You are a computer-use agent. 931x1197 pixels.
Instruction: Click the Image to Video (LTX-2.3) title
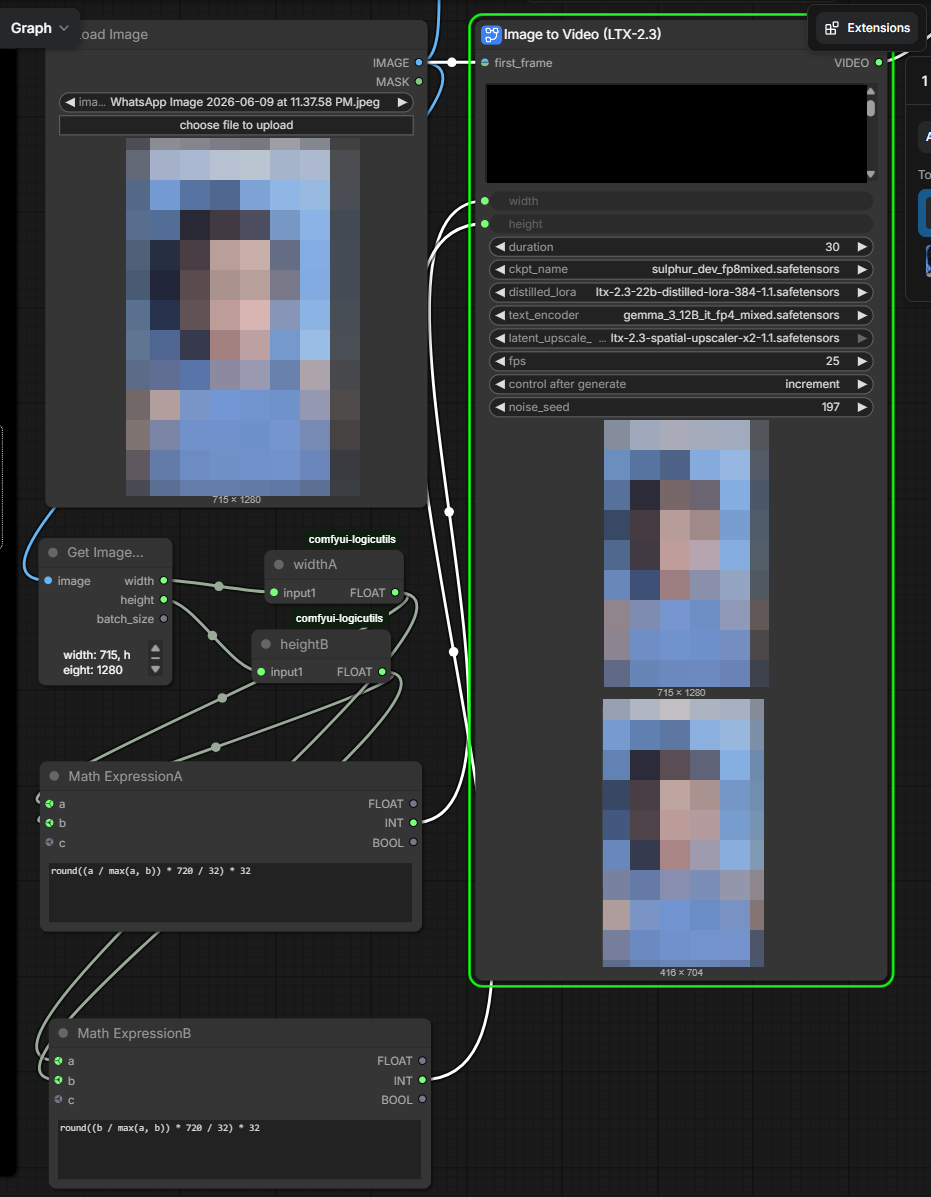click(x=582, y=34)
